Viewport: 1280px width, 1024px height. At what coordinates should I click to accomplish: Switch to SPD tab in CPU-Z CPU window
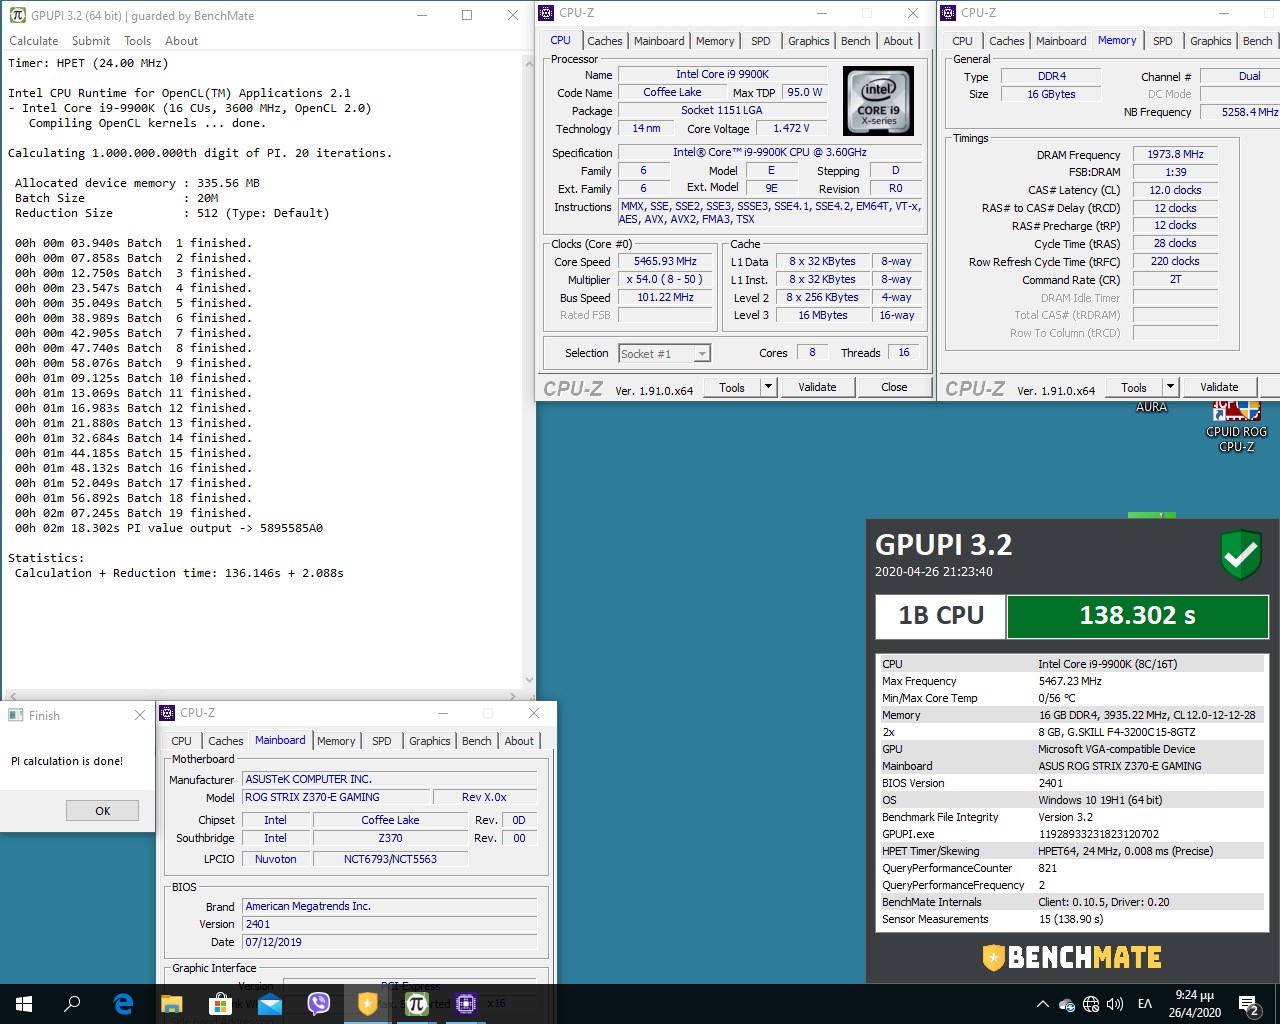pos(761,41)
